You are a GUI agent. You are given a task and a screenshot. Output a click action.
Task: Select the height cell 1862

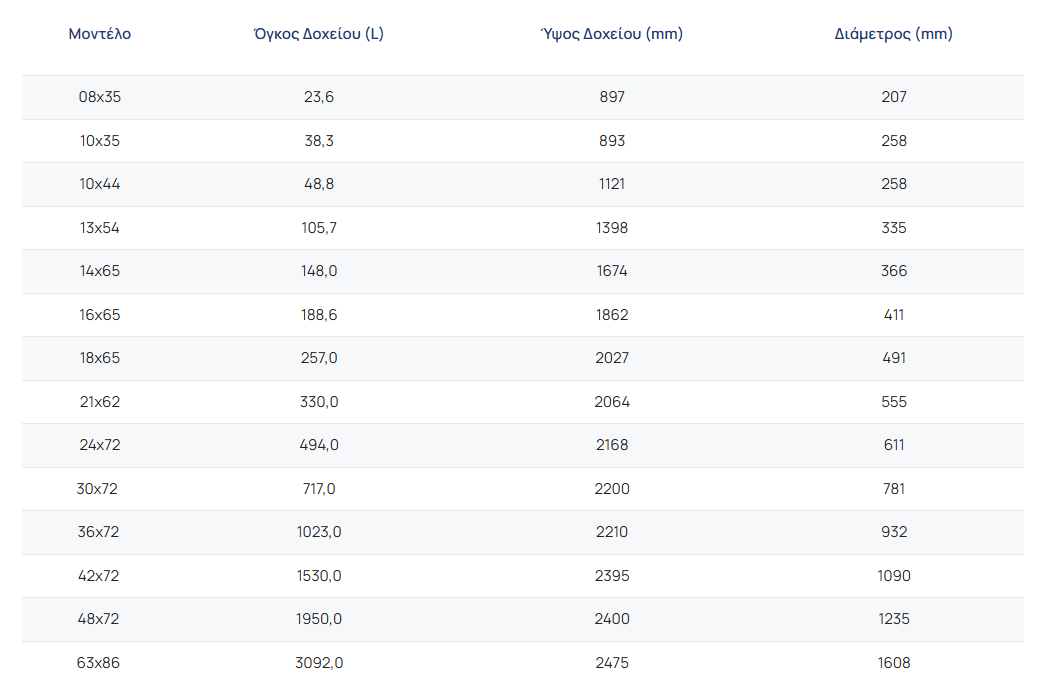(611, 315)
